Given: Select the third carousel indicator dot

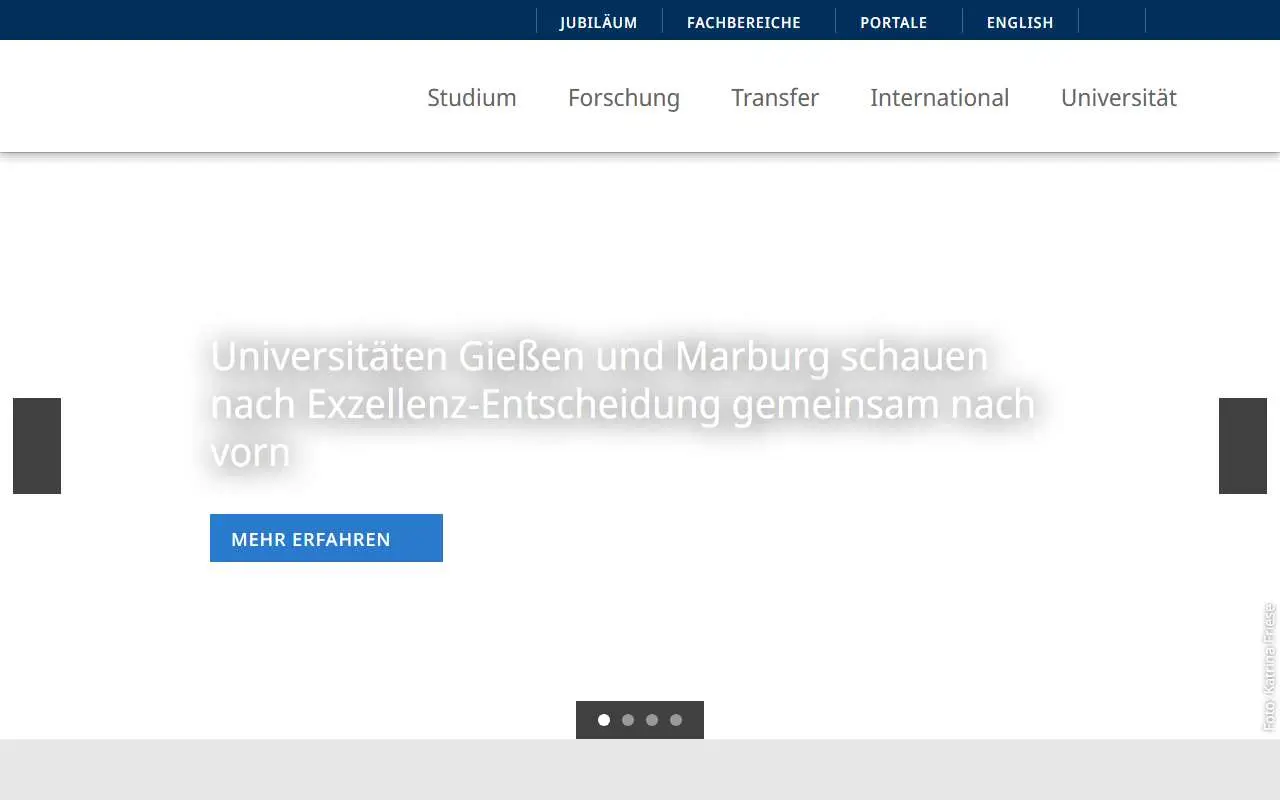Looking at the screenshot, I should [652, 720].
